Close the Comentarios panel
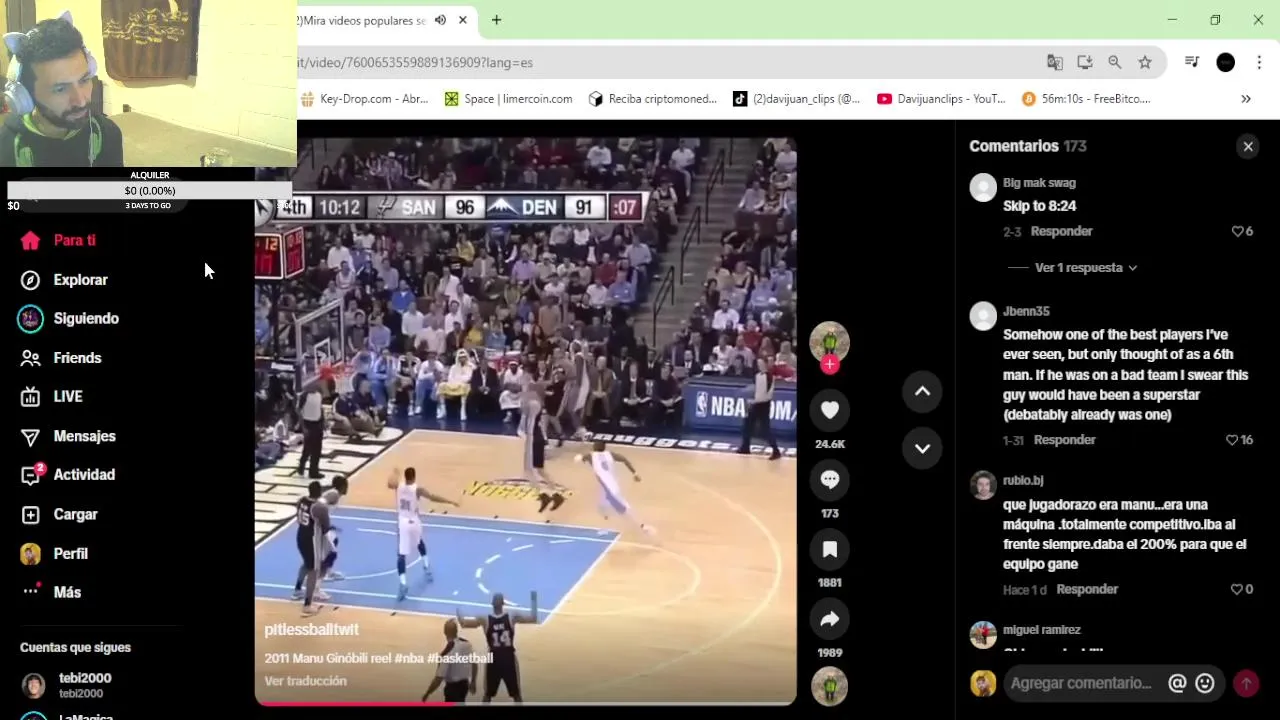This screenshot has width=1280, height=720. click(1248, 146)
